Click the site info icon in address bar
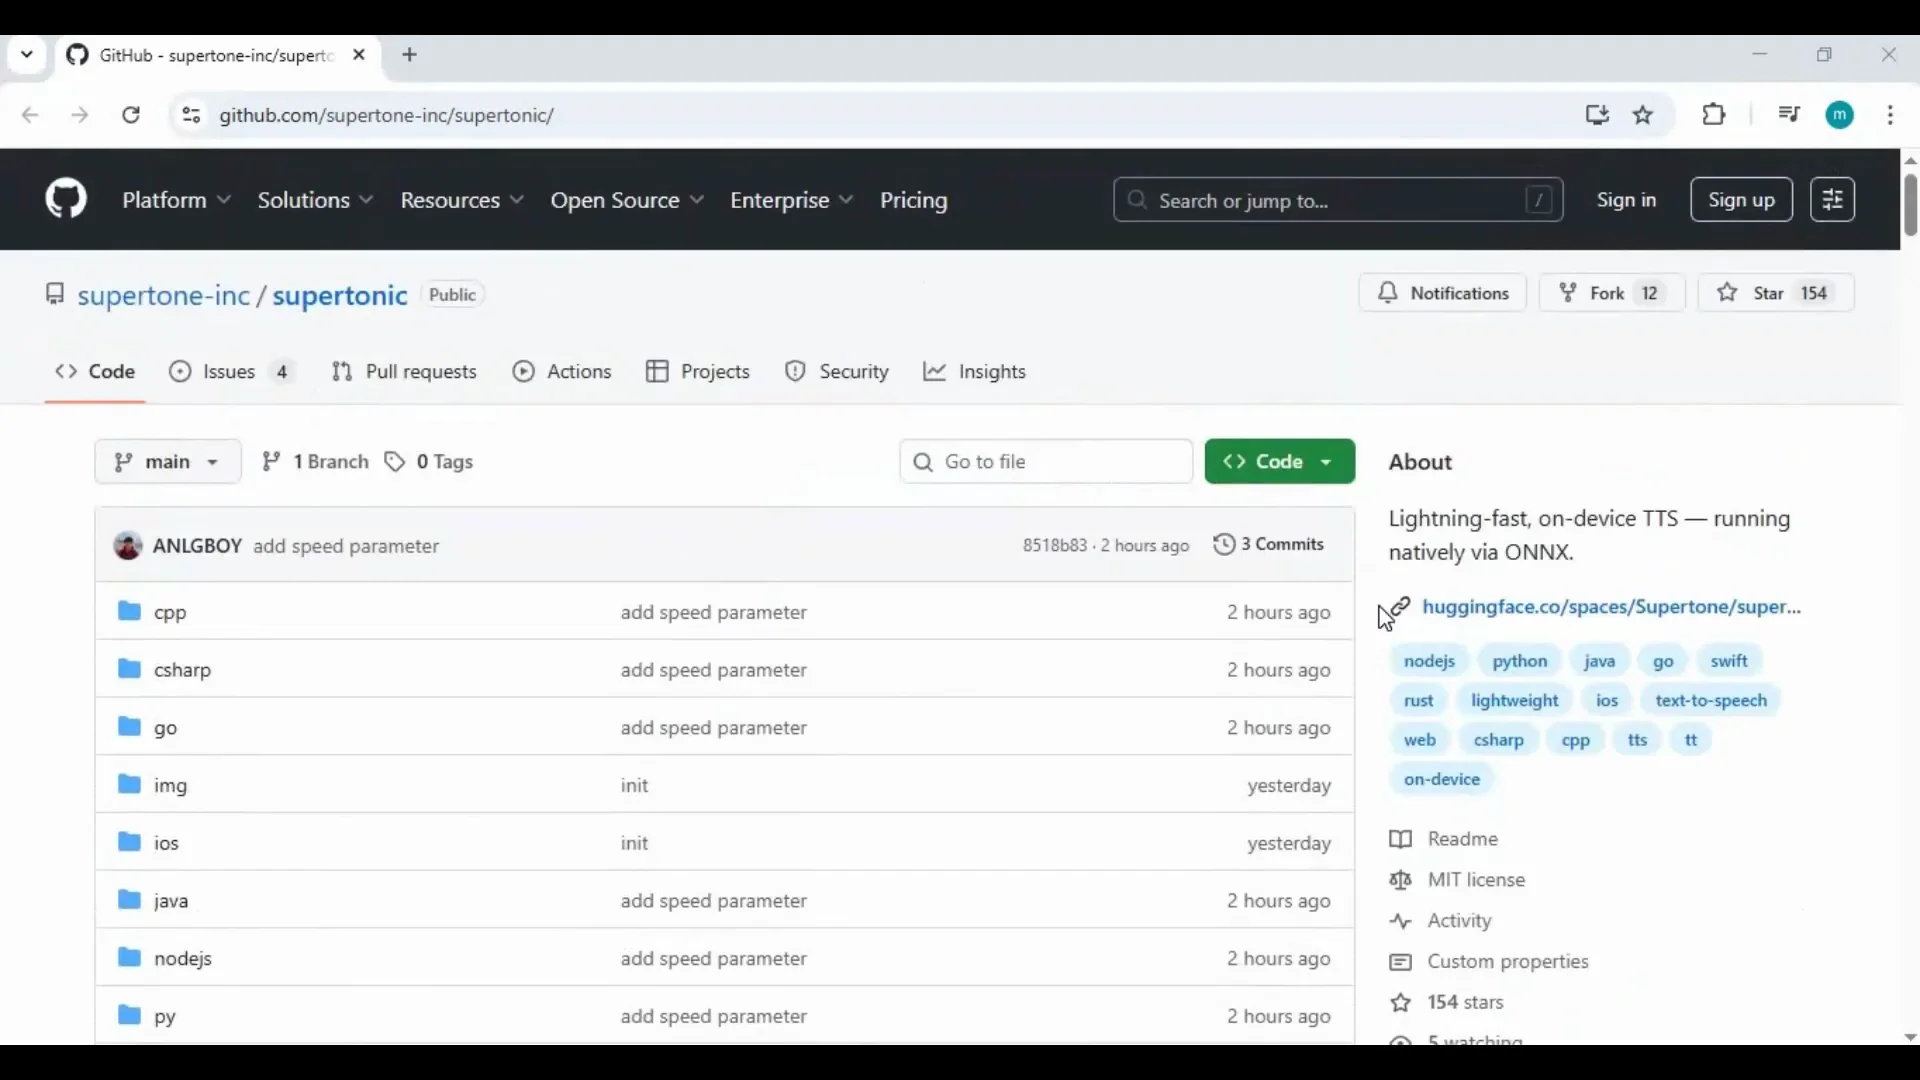Image resolution: width=1920 pixels, height=1080 pixels. [x=191, y=115]
